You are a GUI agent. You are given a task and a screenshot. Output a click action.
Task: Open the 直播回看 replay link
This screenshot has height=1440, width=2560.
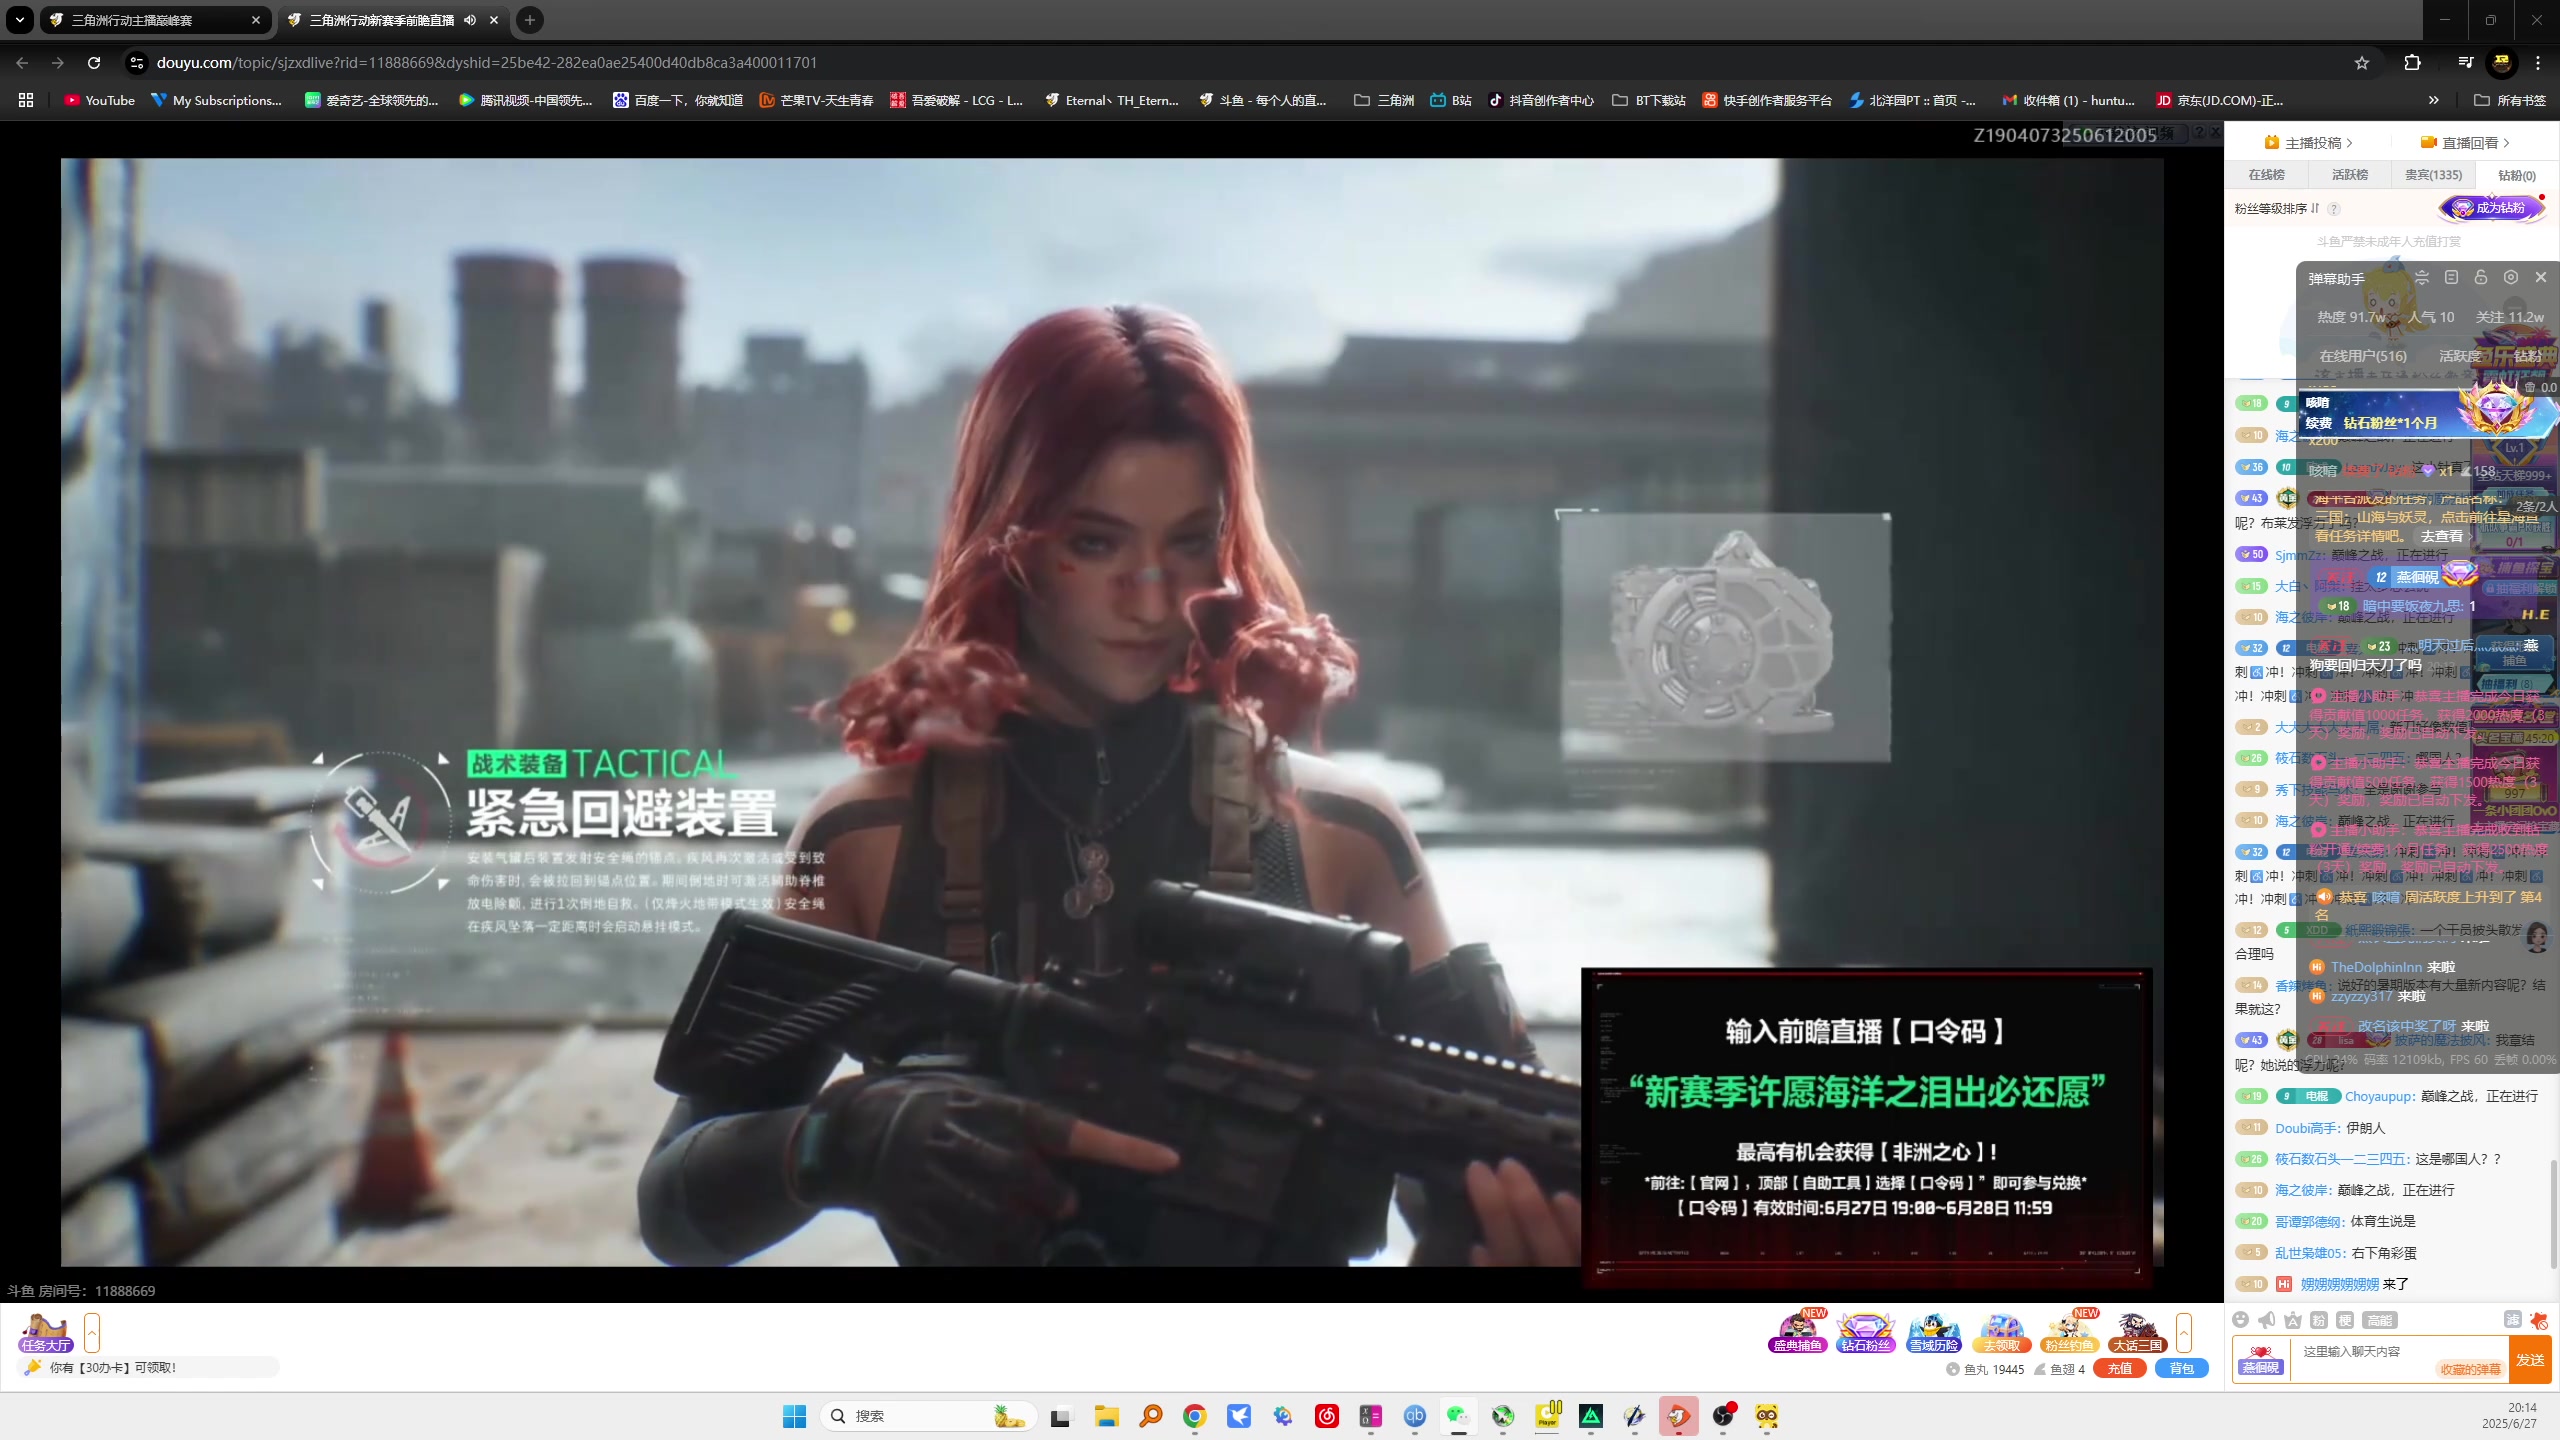pos(2465,143)
